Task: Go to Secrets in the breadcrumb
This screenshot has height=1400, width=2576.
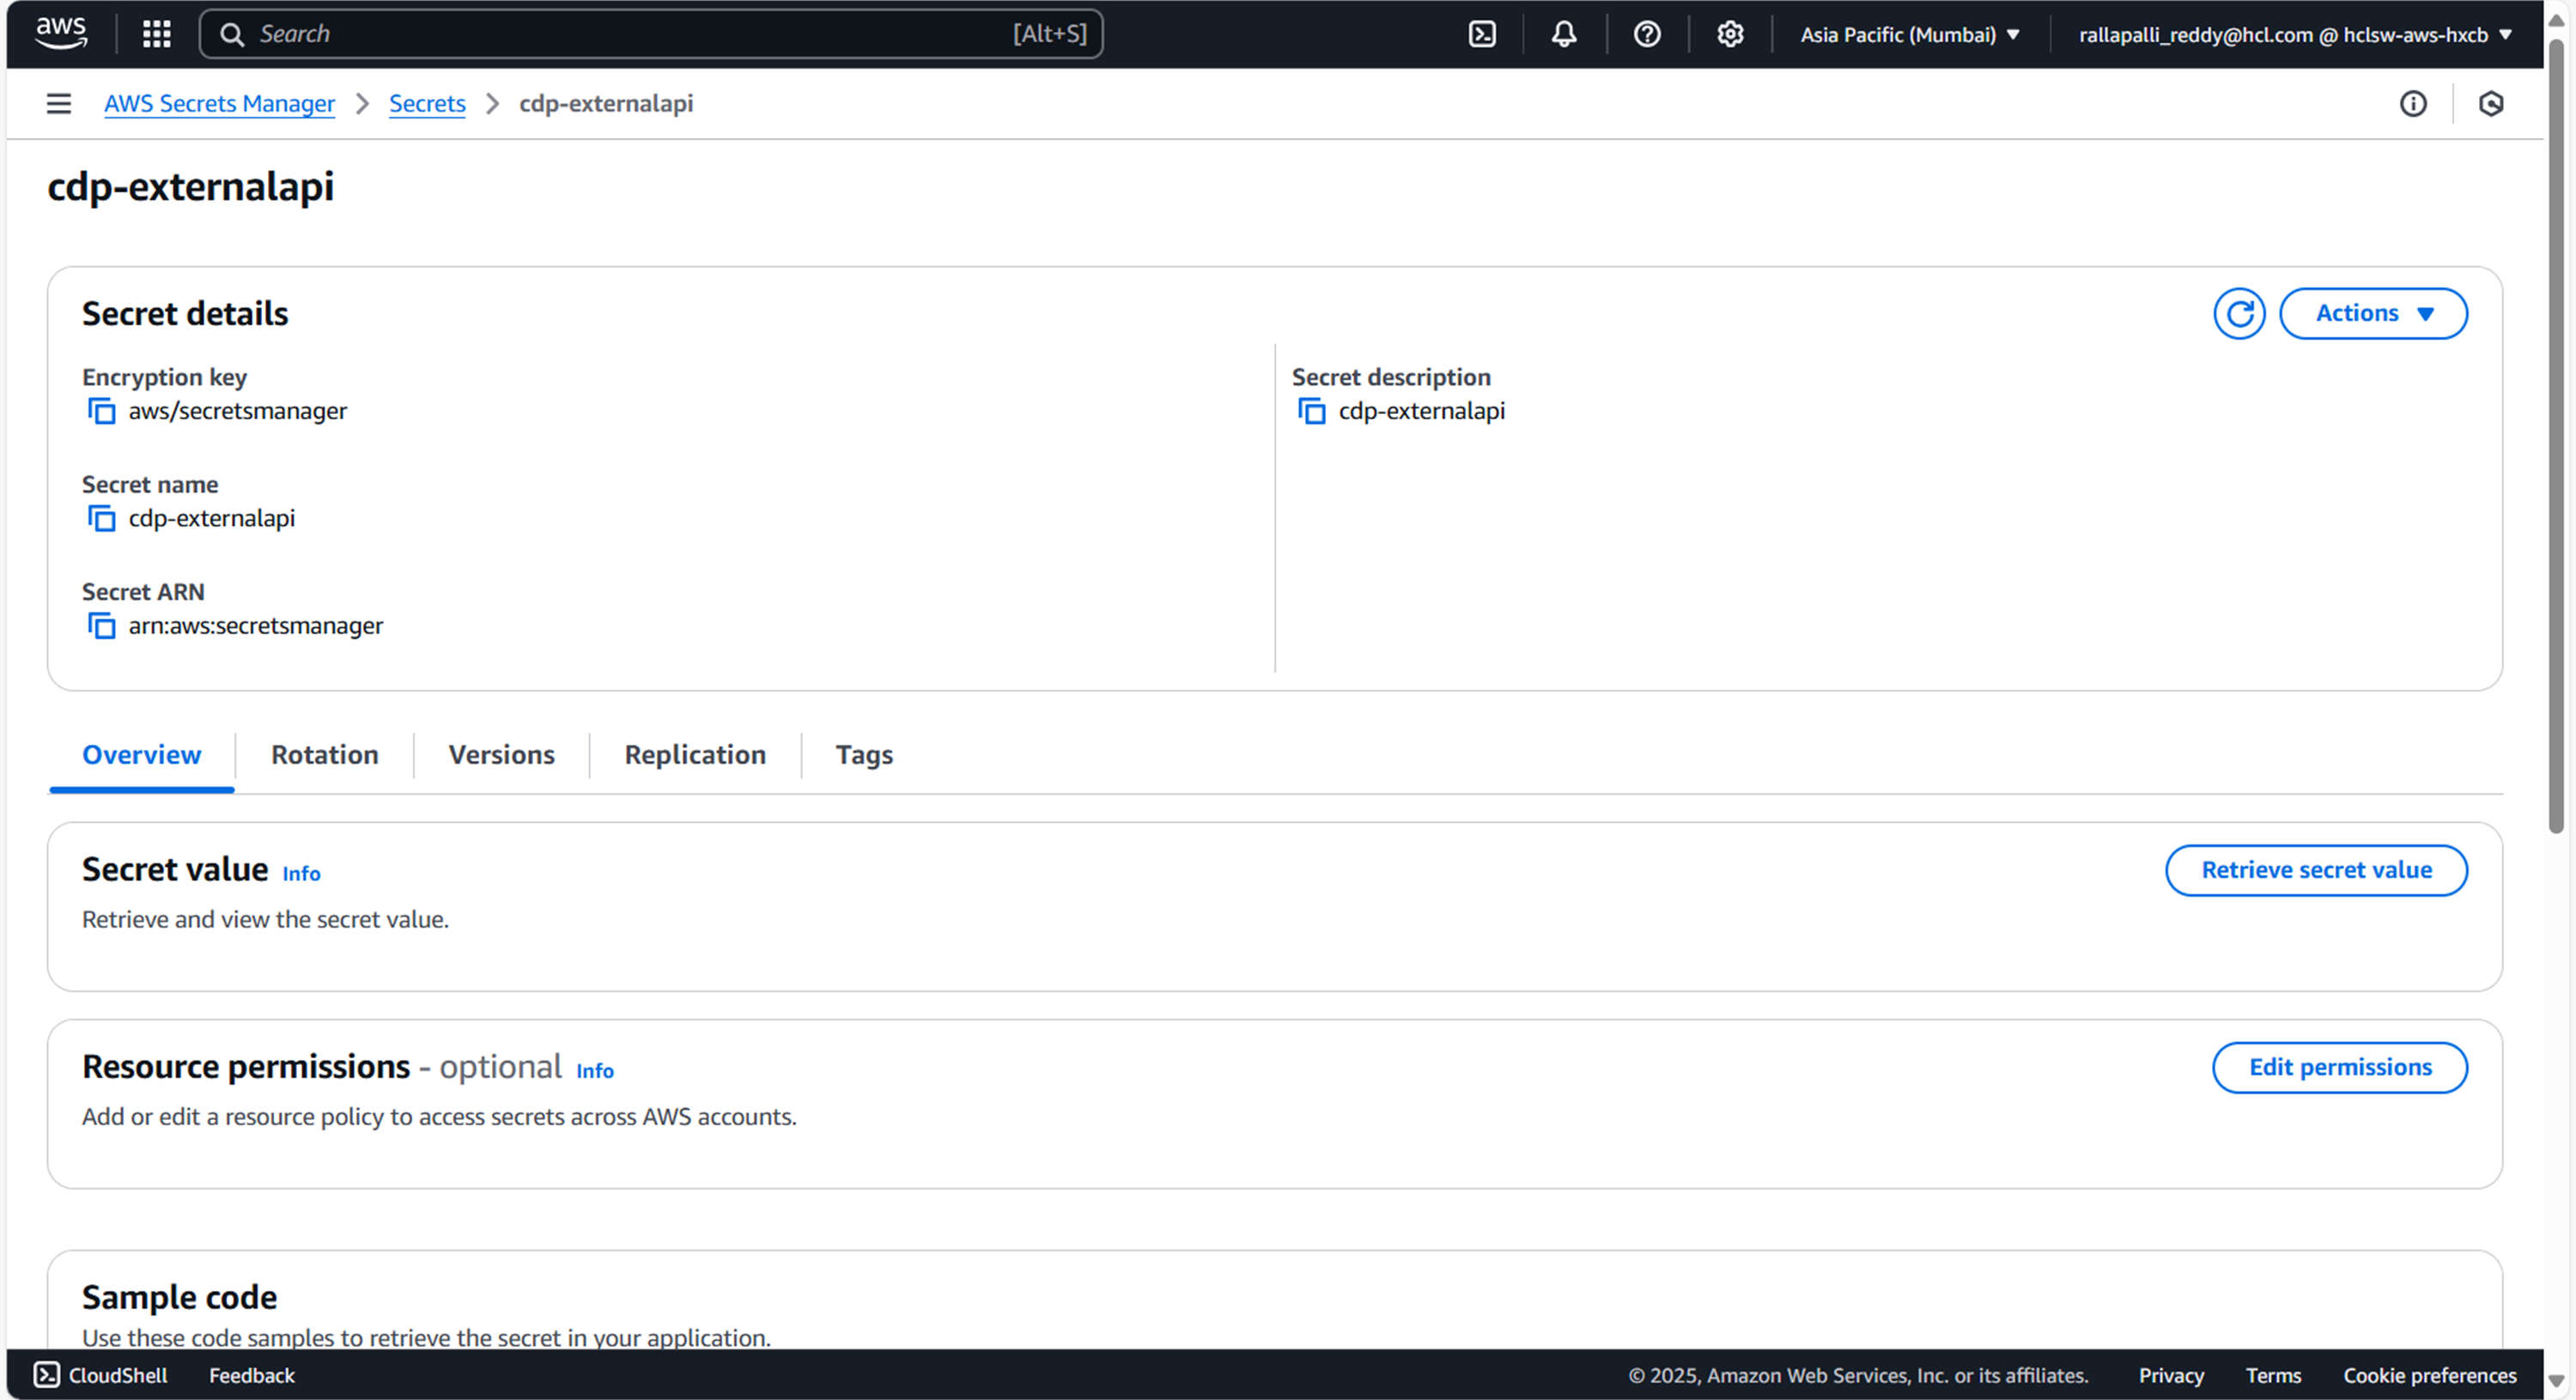Action: point(427,104)
